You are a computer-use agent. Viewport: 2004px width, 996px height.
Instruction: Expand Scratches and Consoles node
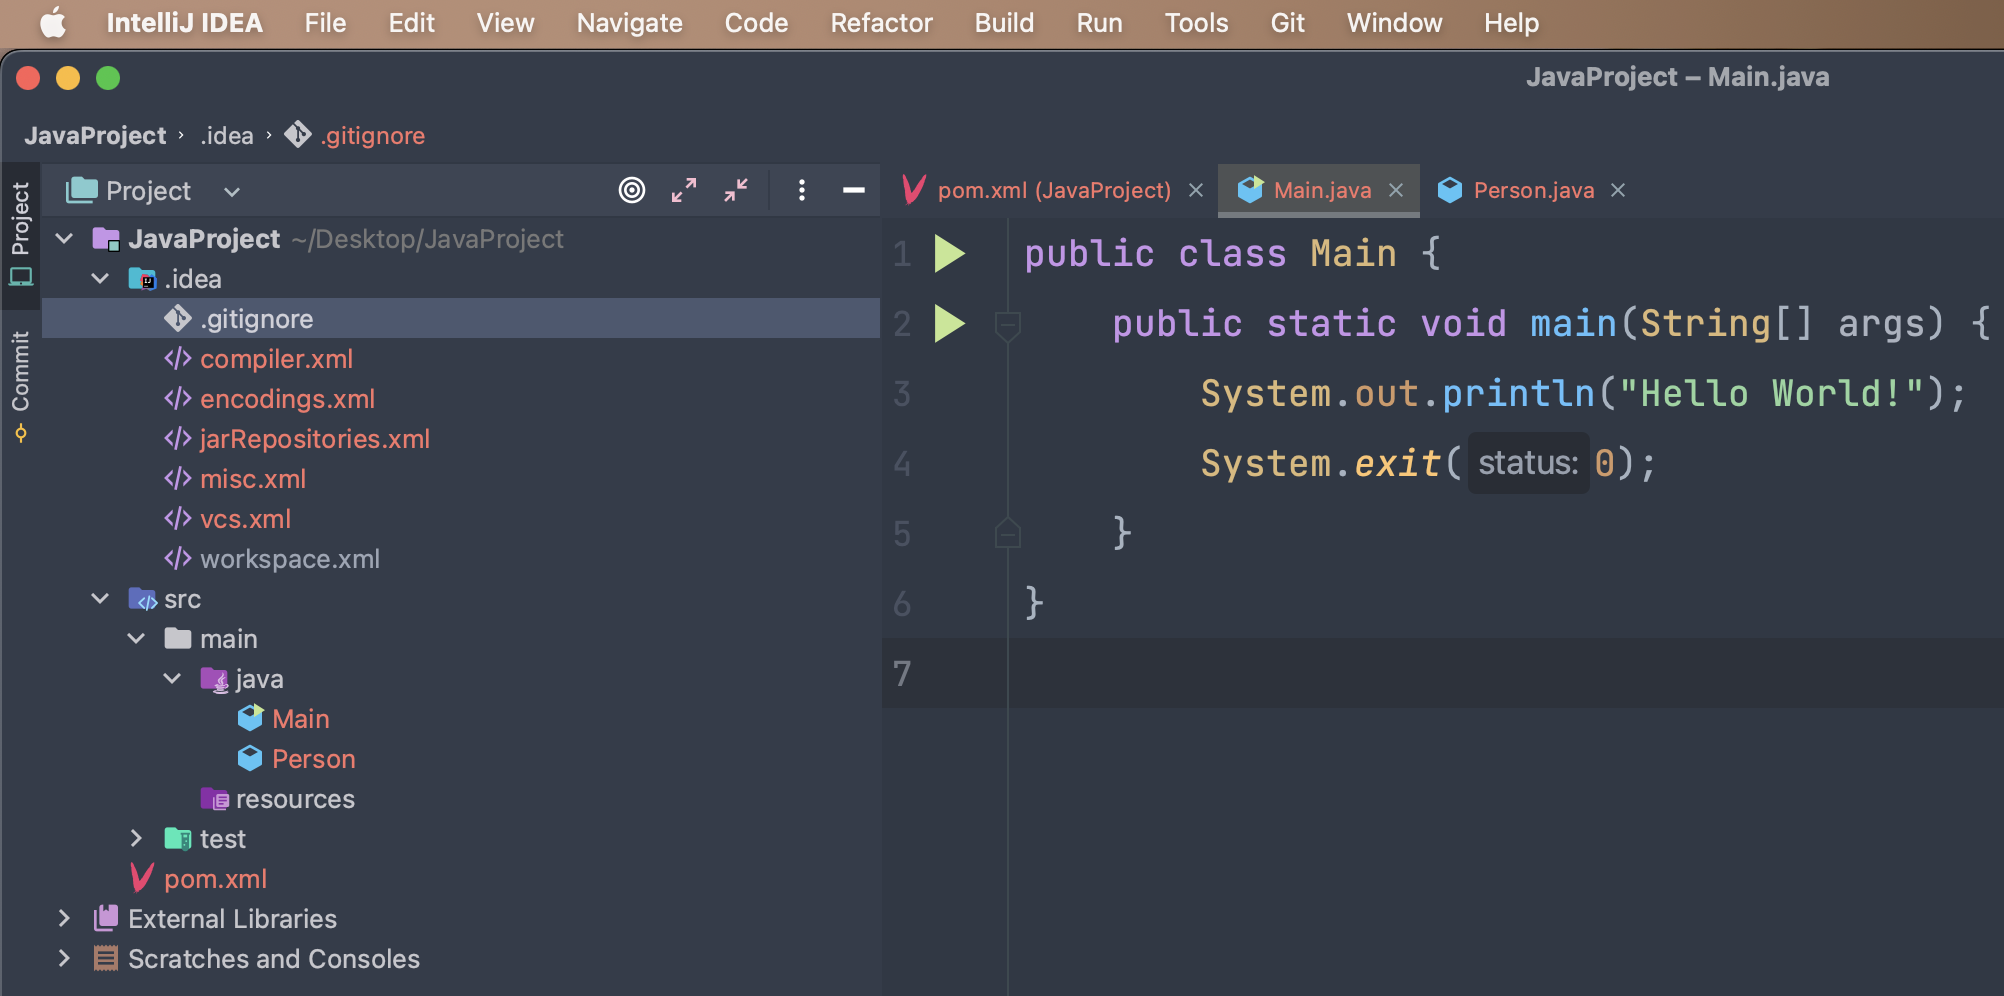click(64, 958)
